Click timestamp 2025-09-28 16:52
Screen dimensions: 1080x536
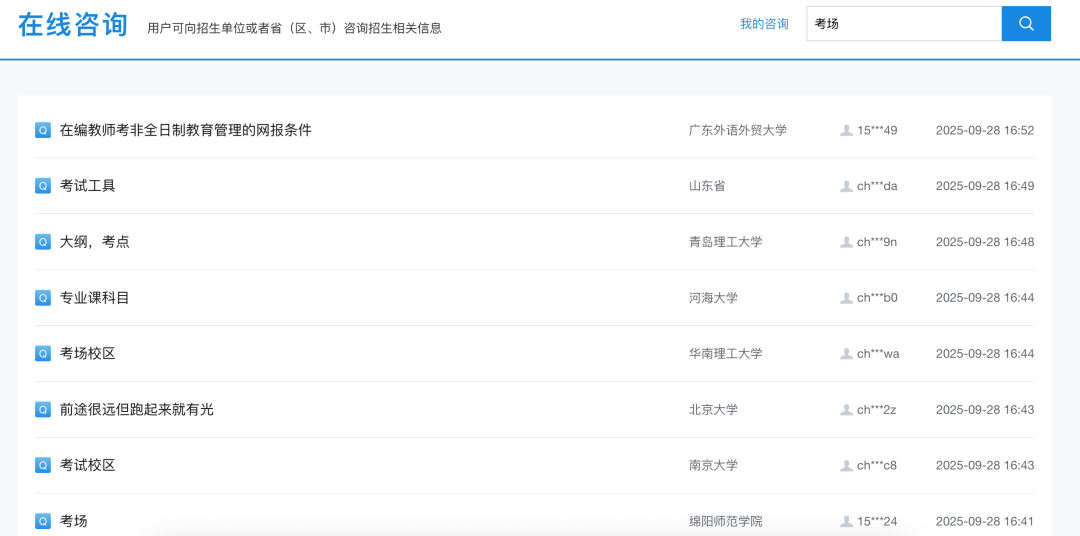coord(985,130)
